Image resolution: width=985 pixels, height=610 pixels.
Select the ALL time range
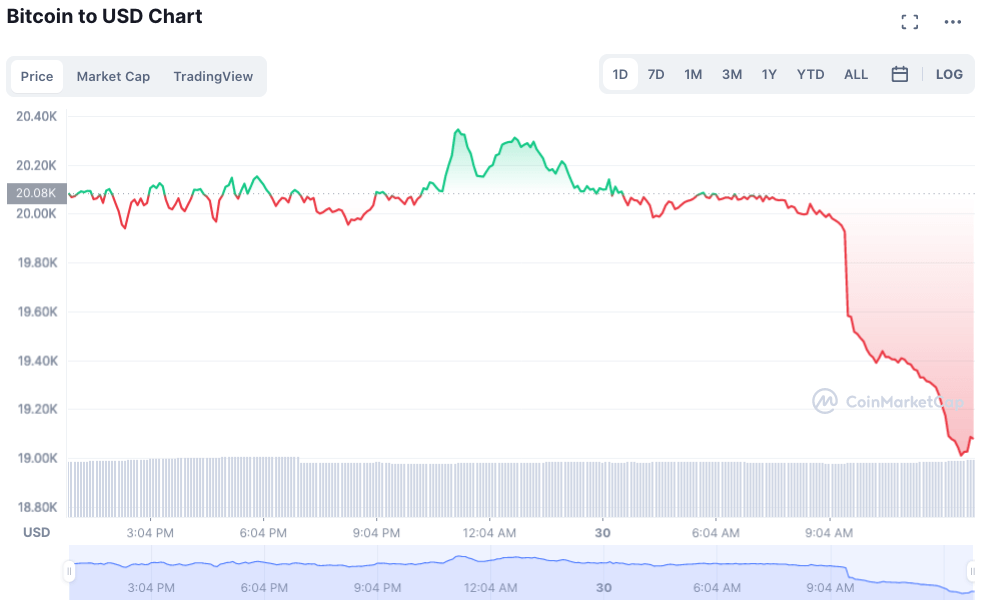pyautogui.click(x=856, y=74)
